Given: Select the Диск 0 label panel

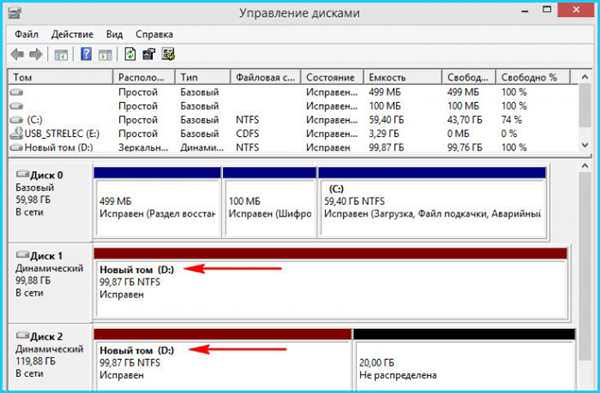Looking at the screenshot, I should [50, 201].
